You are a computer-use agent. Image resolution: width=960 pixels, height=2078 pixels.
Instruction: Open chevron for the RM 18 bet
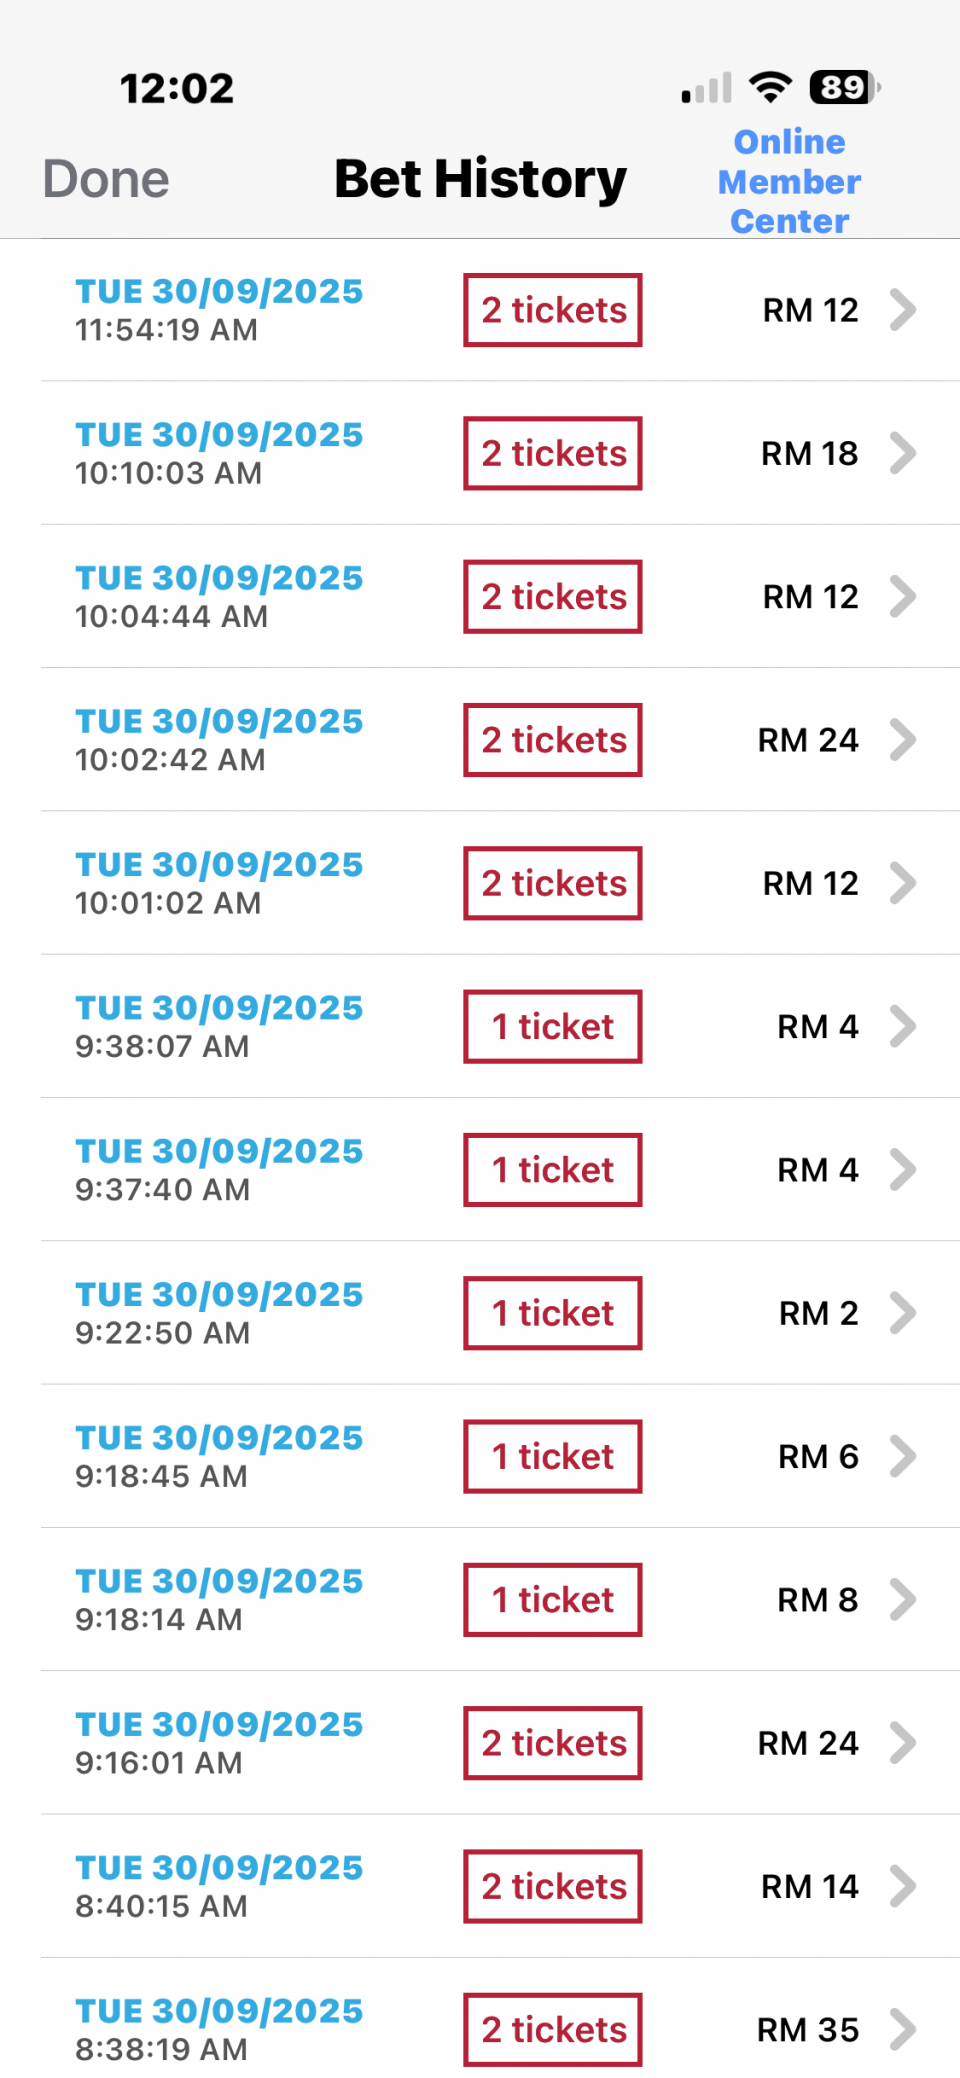[902, 453]
